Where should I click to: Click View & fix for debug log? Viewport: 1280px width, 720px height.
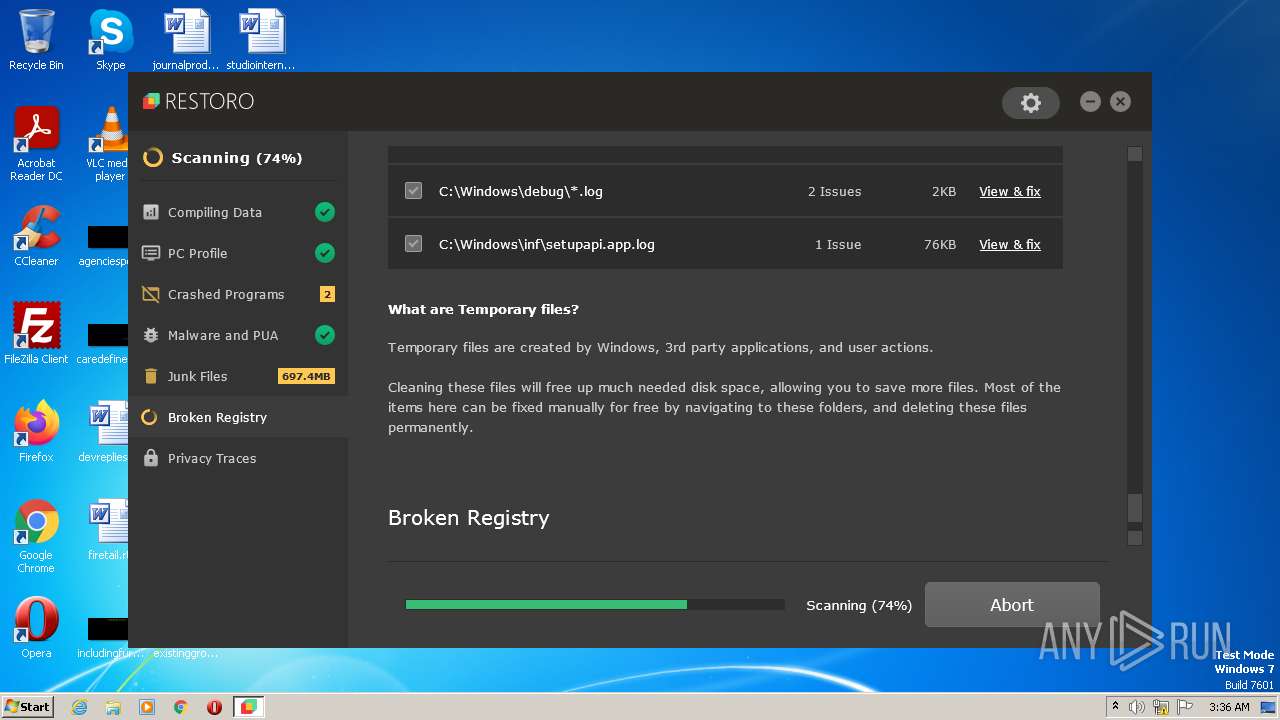(1010, 191)
